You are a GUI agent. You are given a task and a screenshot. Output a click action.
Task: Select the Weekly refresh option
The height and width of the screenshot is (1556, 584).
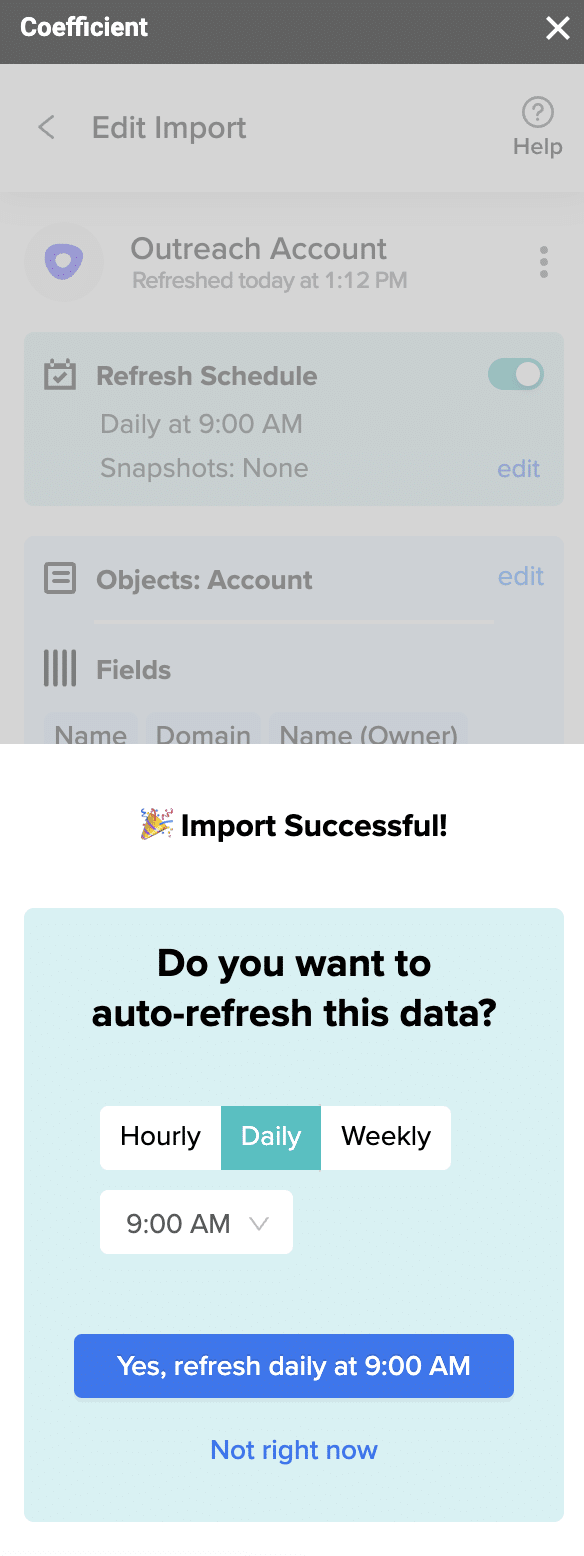pos(386,1137)
